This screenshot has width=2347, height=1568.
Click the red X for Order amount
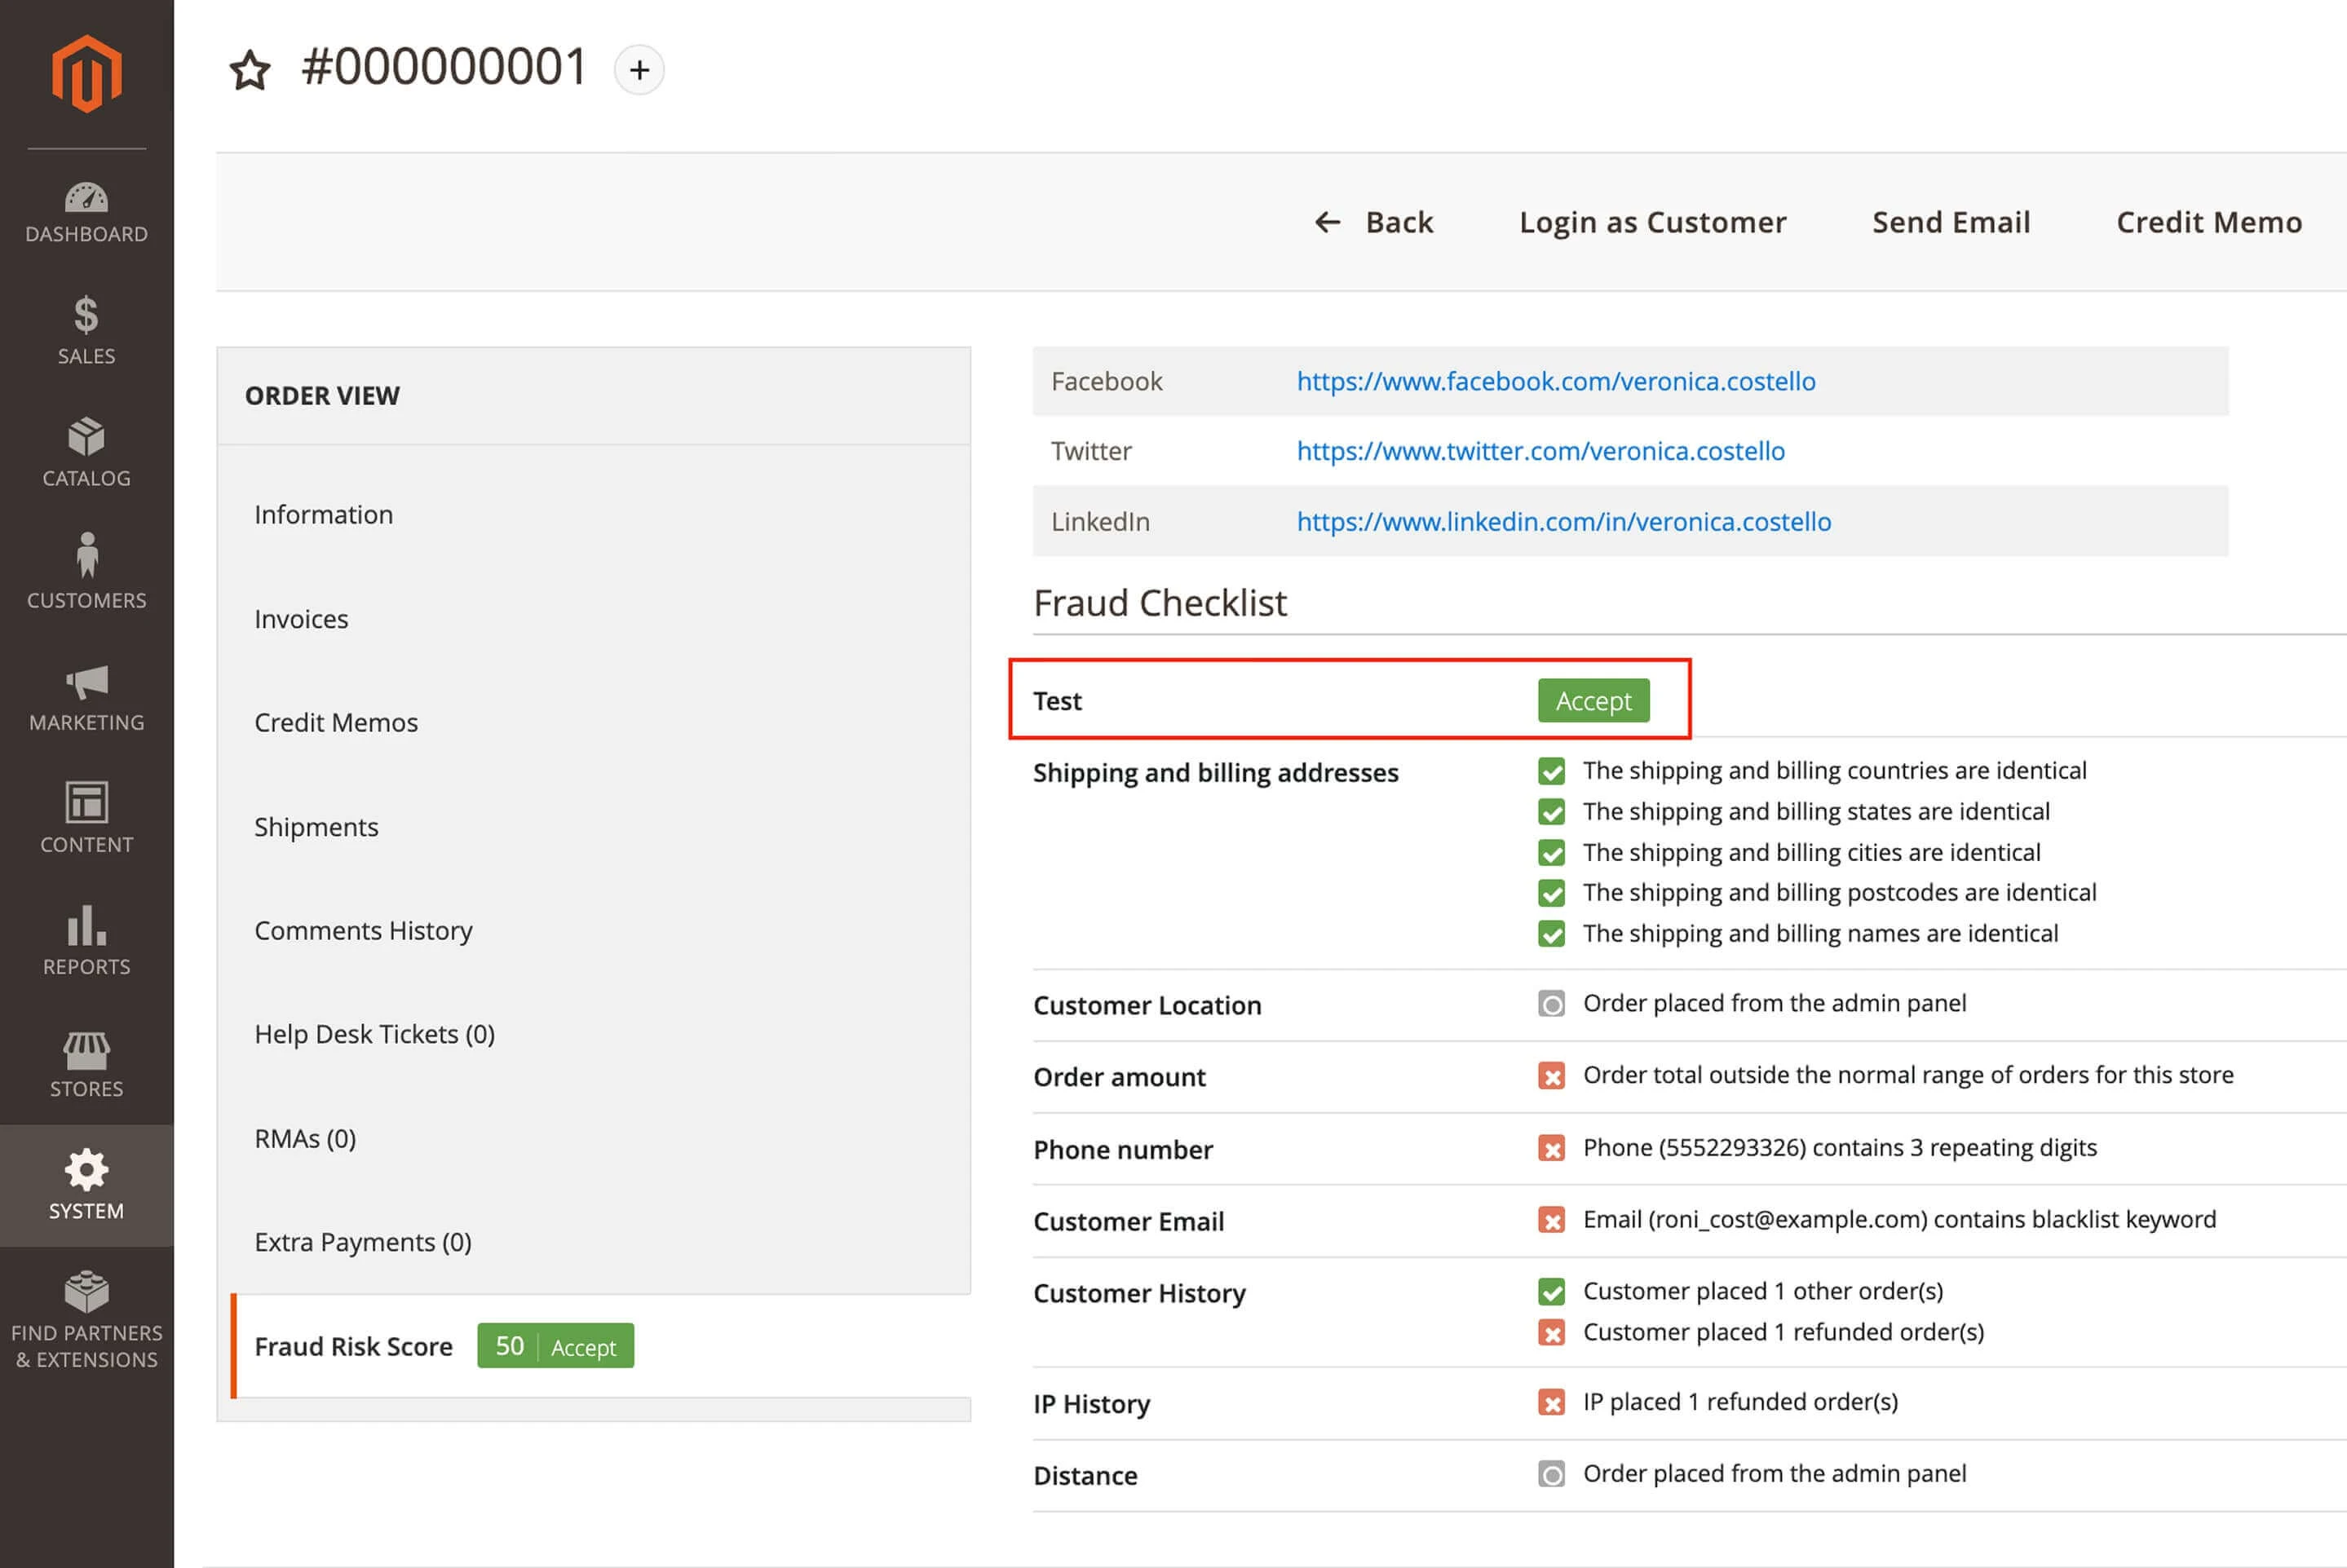pos(1551,1076)
